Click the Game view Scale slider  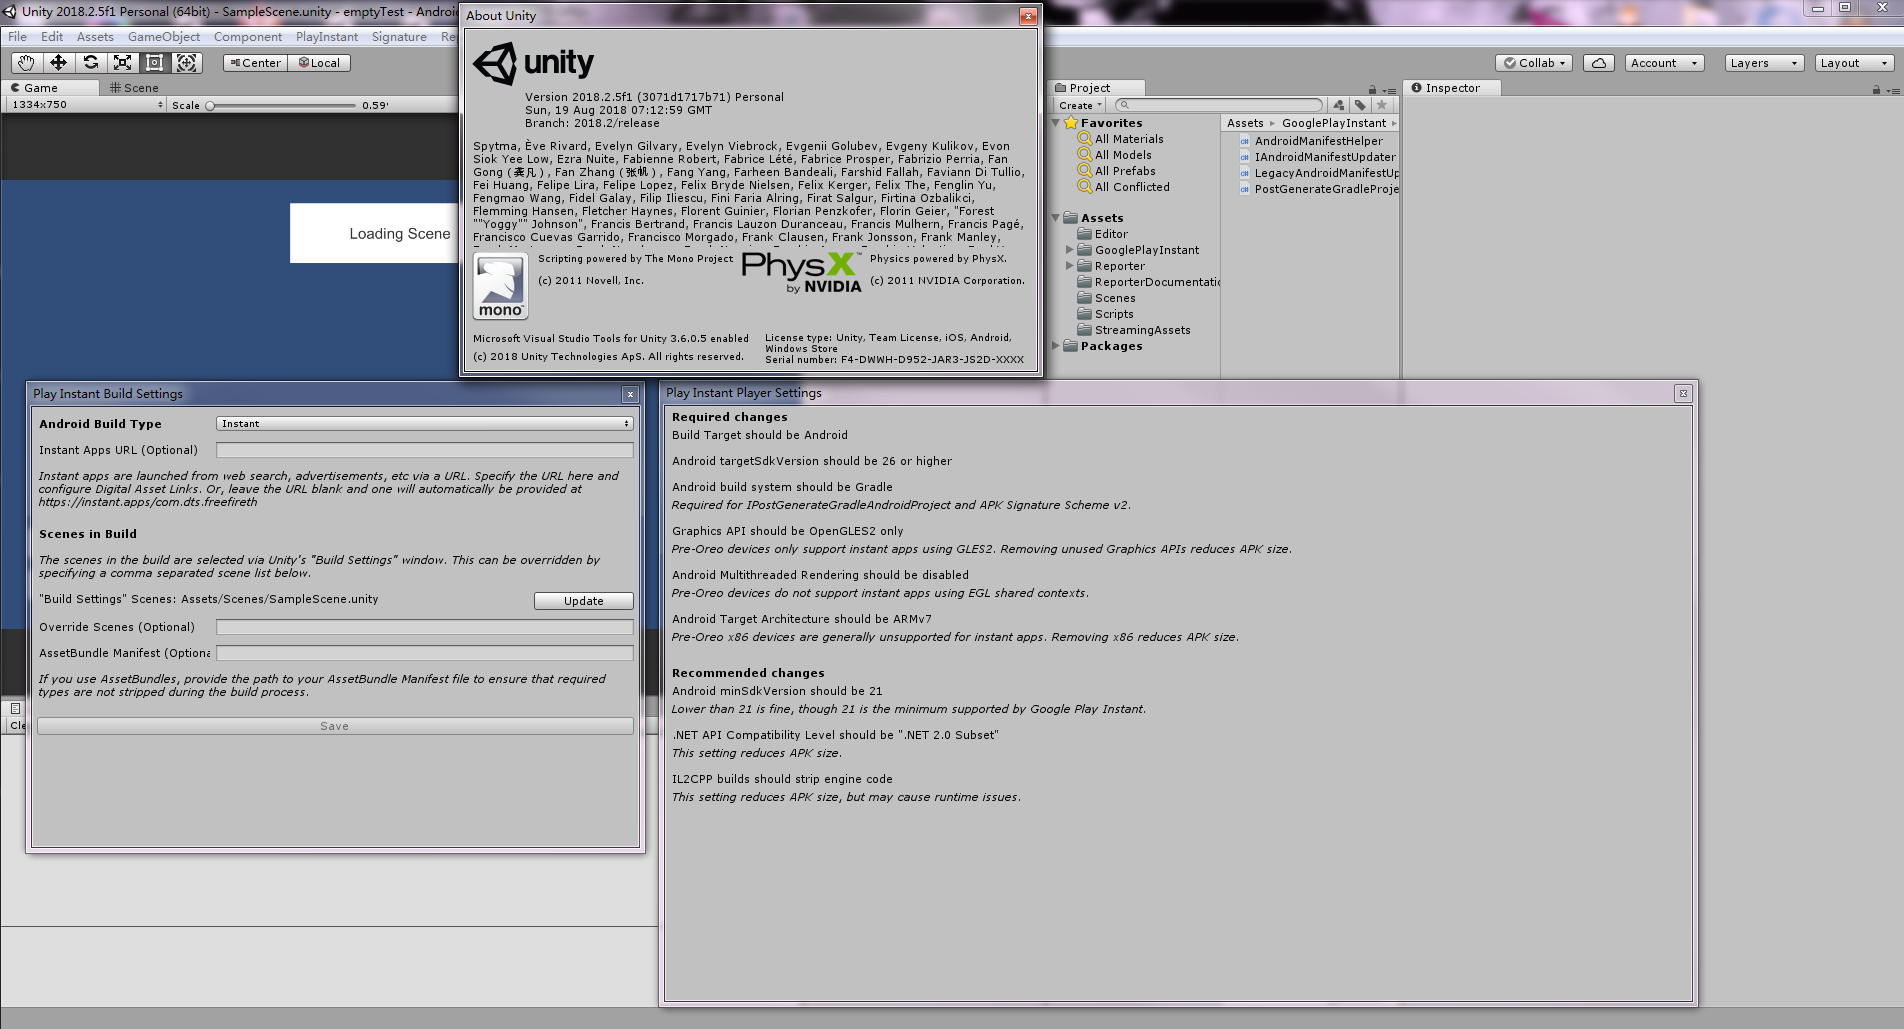(283, 105)
